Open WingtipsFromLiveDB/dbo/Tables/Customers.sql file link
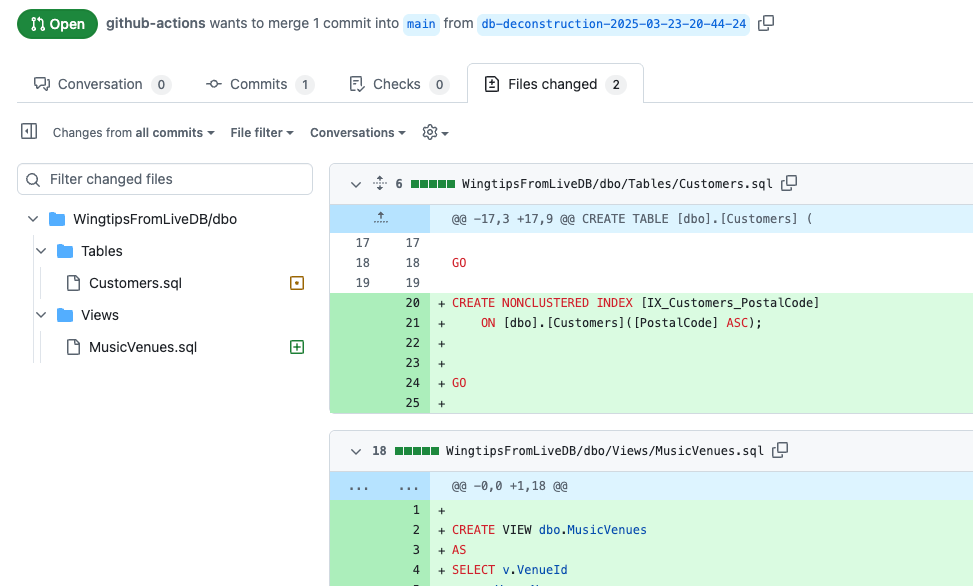Viewport: 973px width, 586px height. pos(617,184)
